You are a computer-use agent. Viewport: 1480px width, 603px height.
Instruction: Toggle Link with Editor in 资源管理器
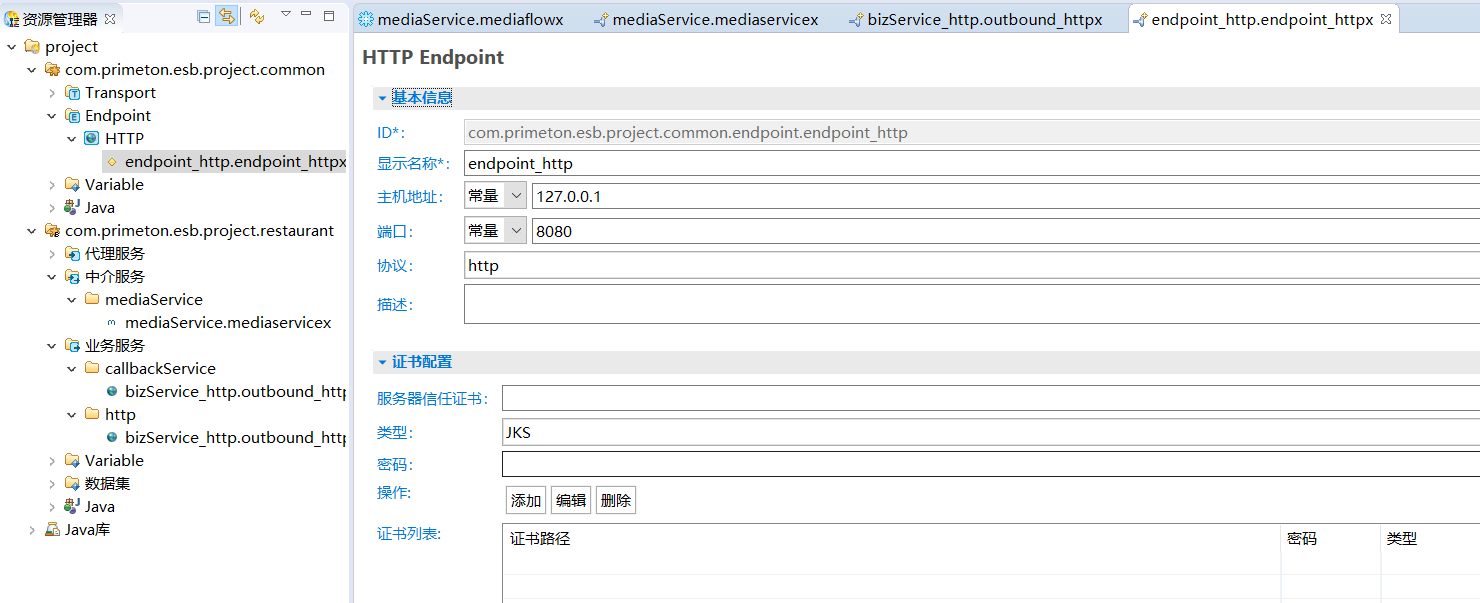pyautogui.click(x=227, y=16)
